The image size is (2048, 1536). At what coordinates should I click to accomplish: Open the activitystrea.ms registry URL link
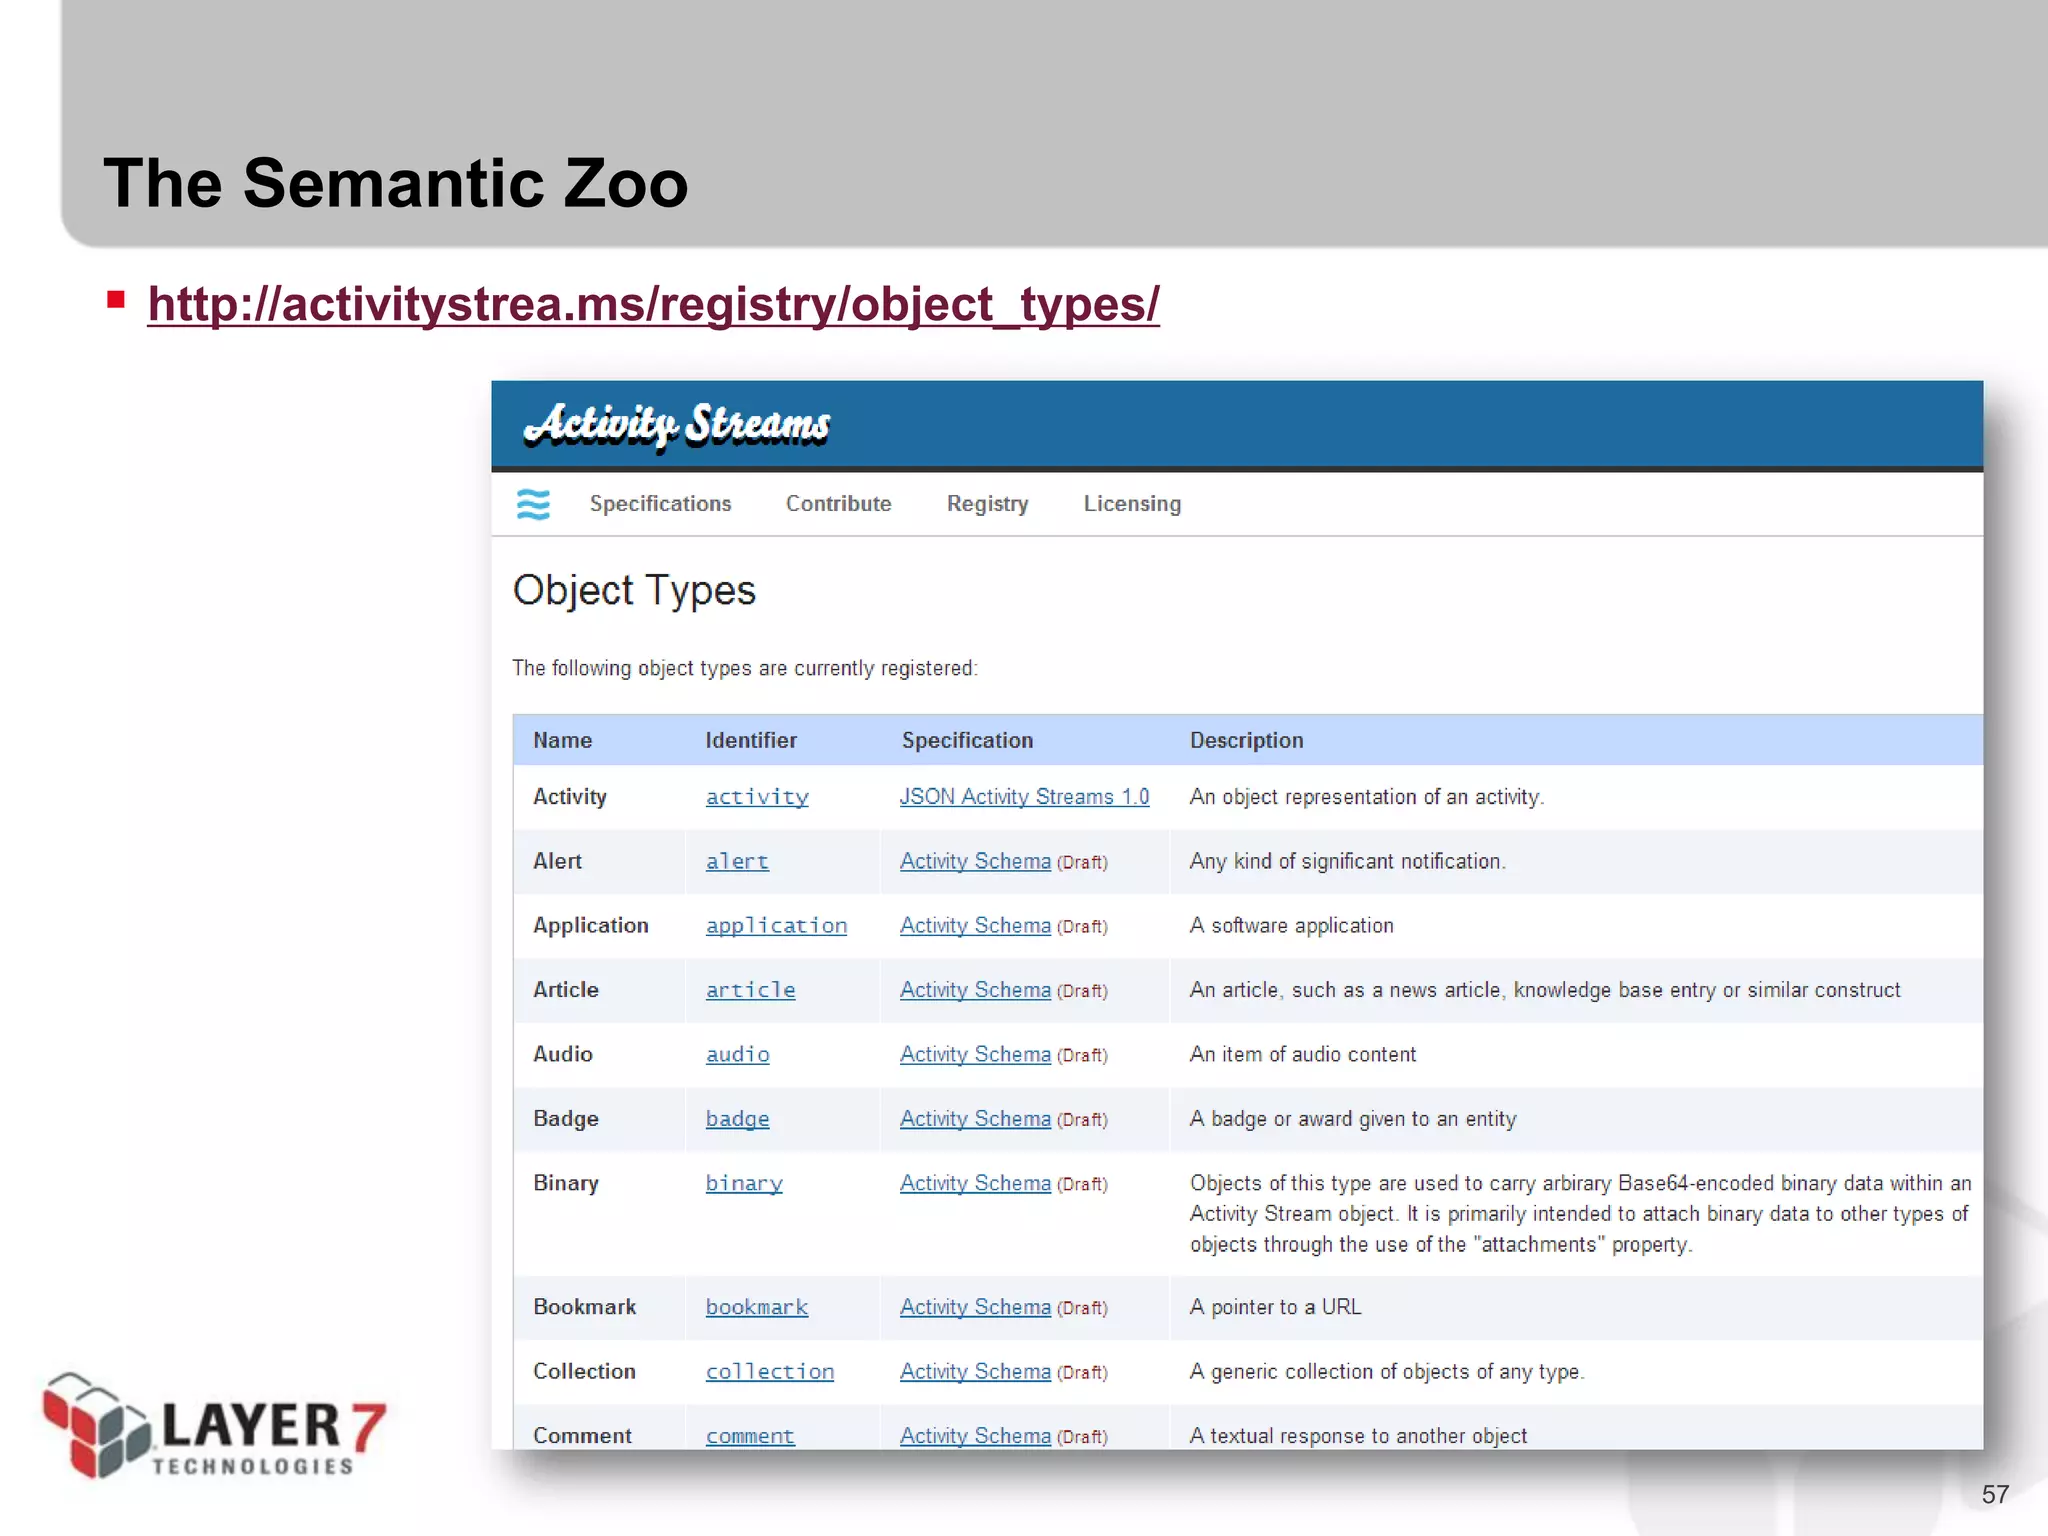[653, 304]
